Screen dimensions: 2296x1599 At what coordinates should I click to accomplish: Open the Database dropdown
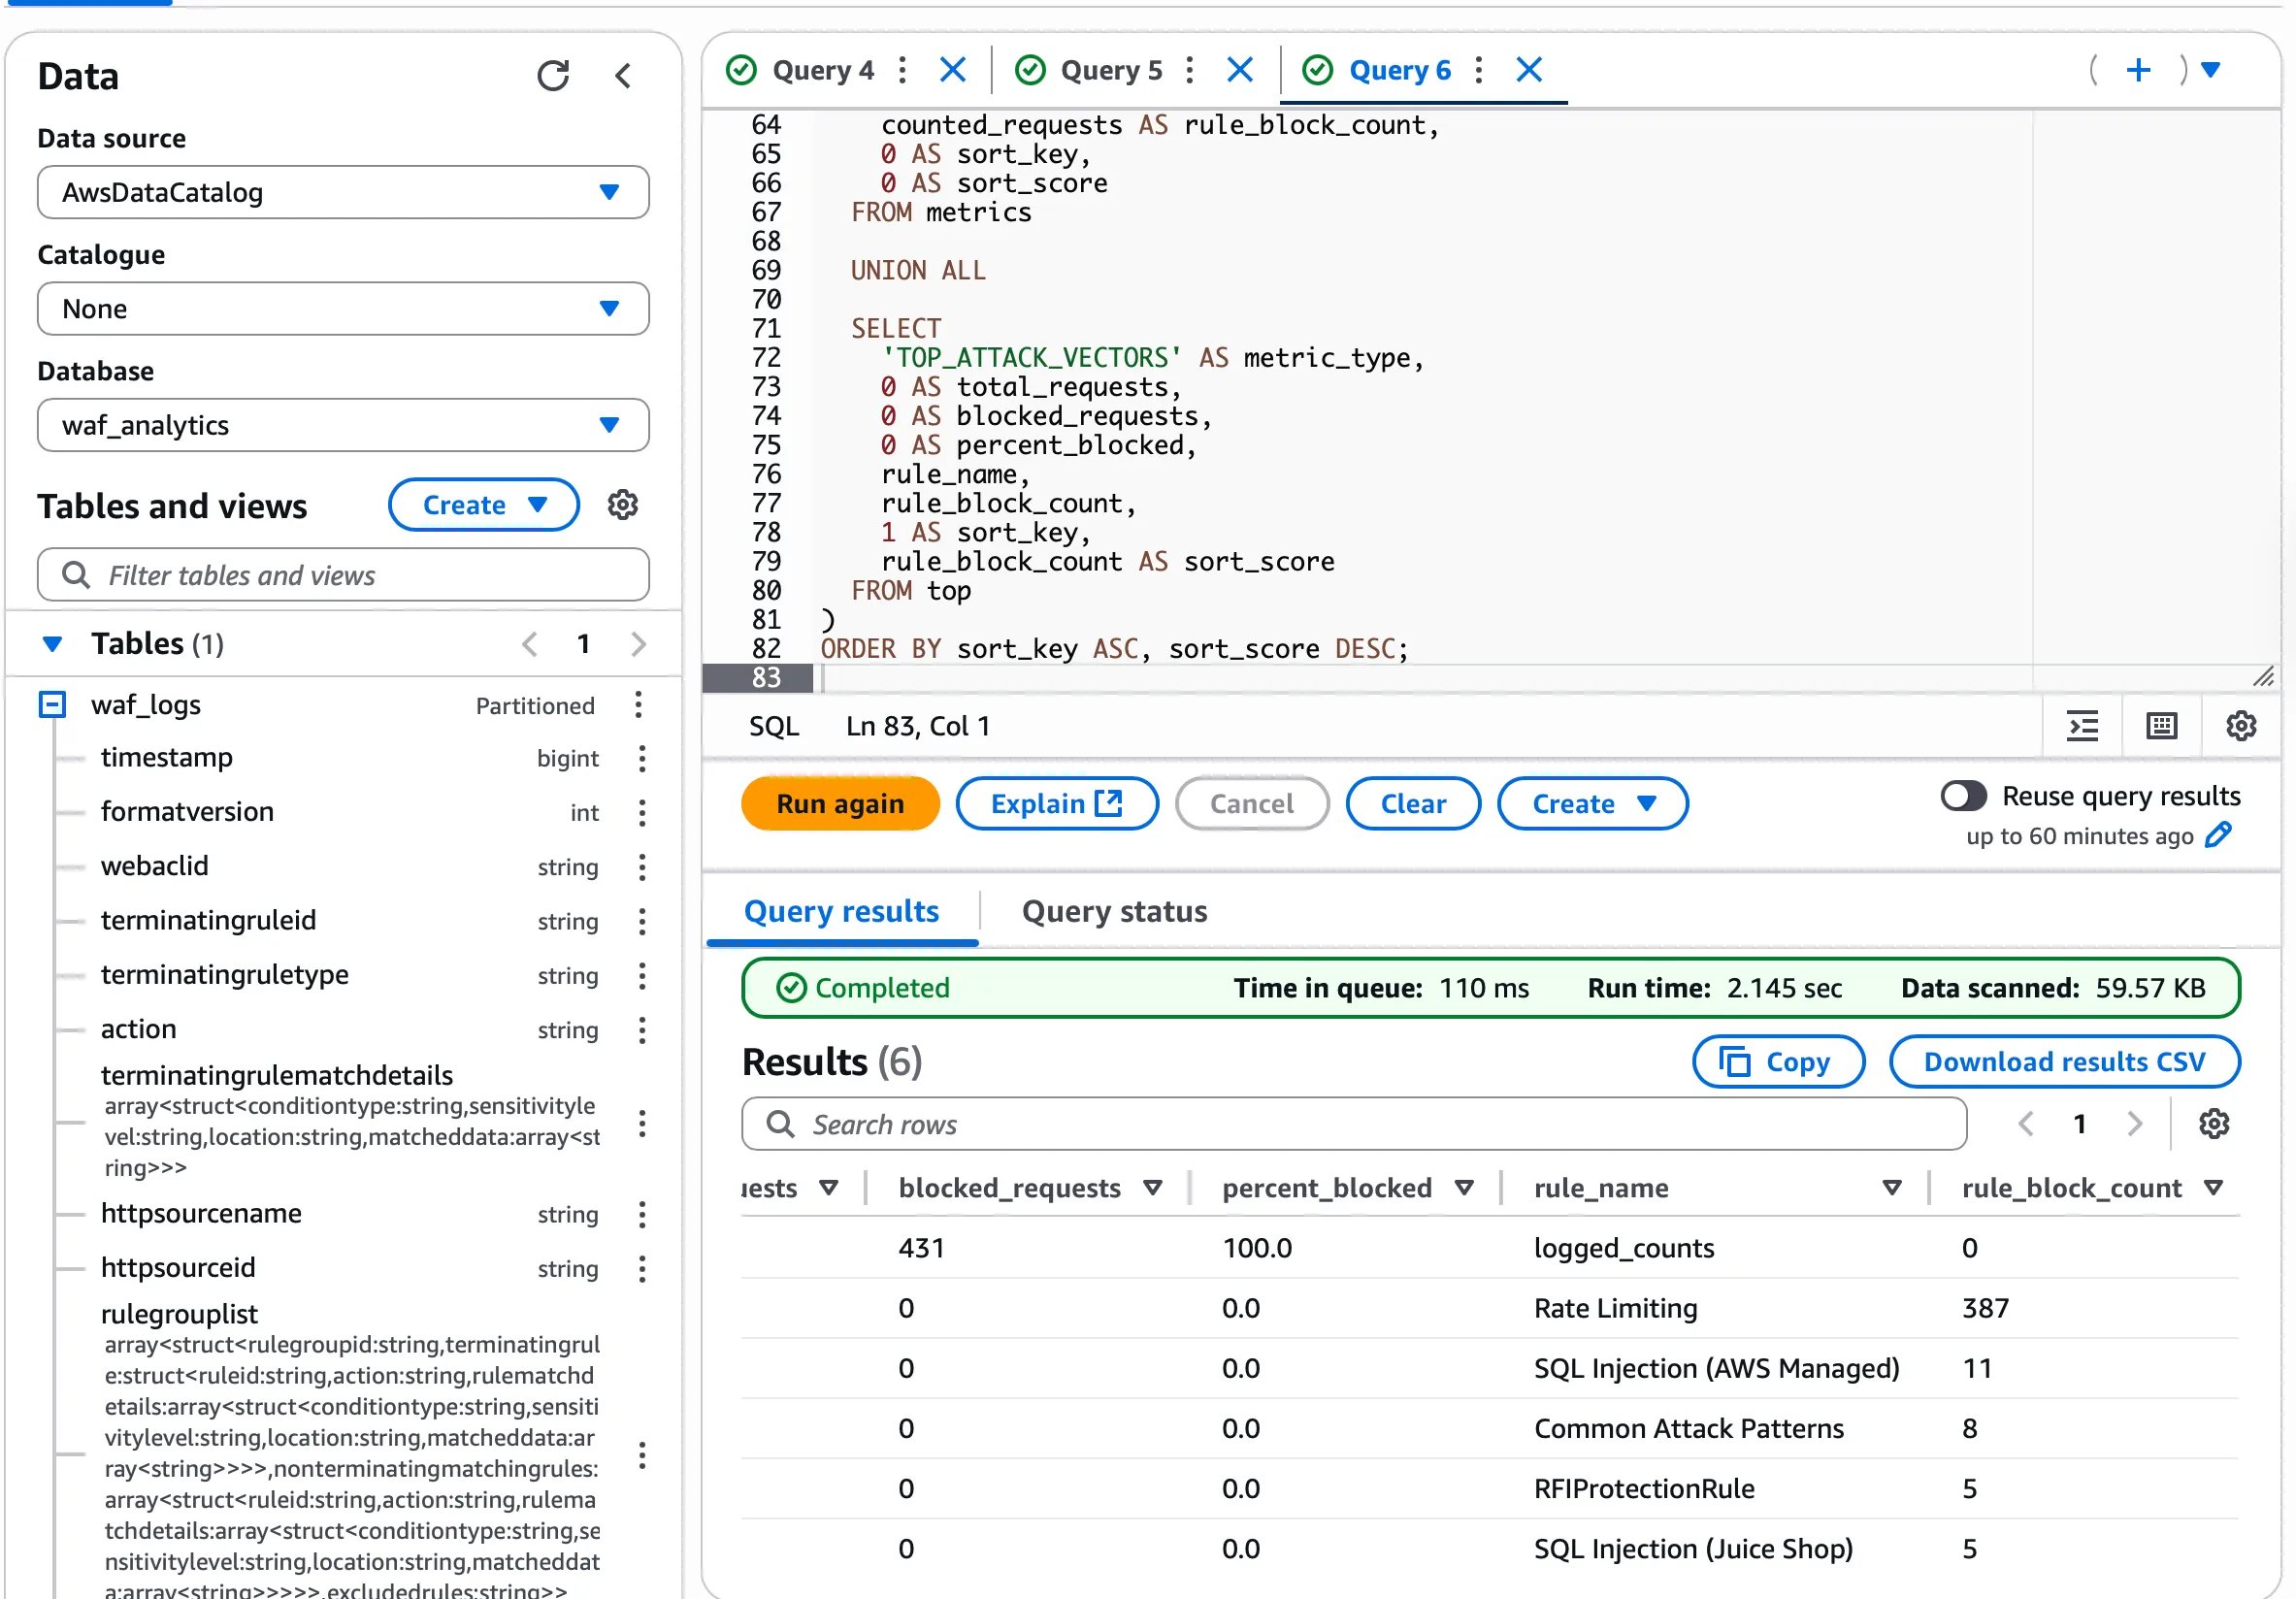(x=343, y=425)
